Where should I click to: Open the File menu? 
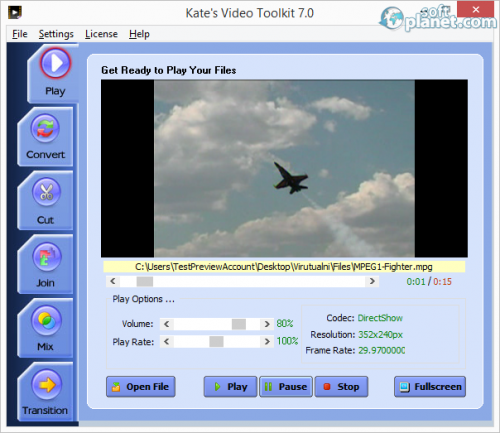[20, 34]
